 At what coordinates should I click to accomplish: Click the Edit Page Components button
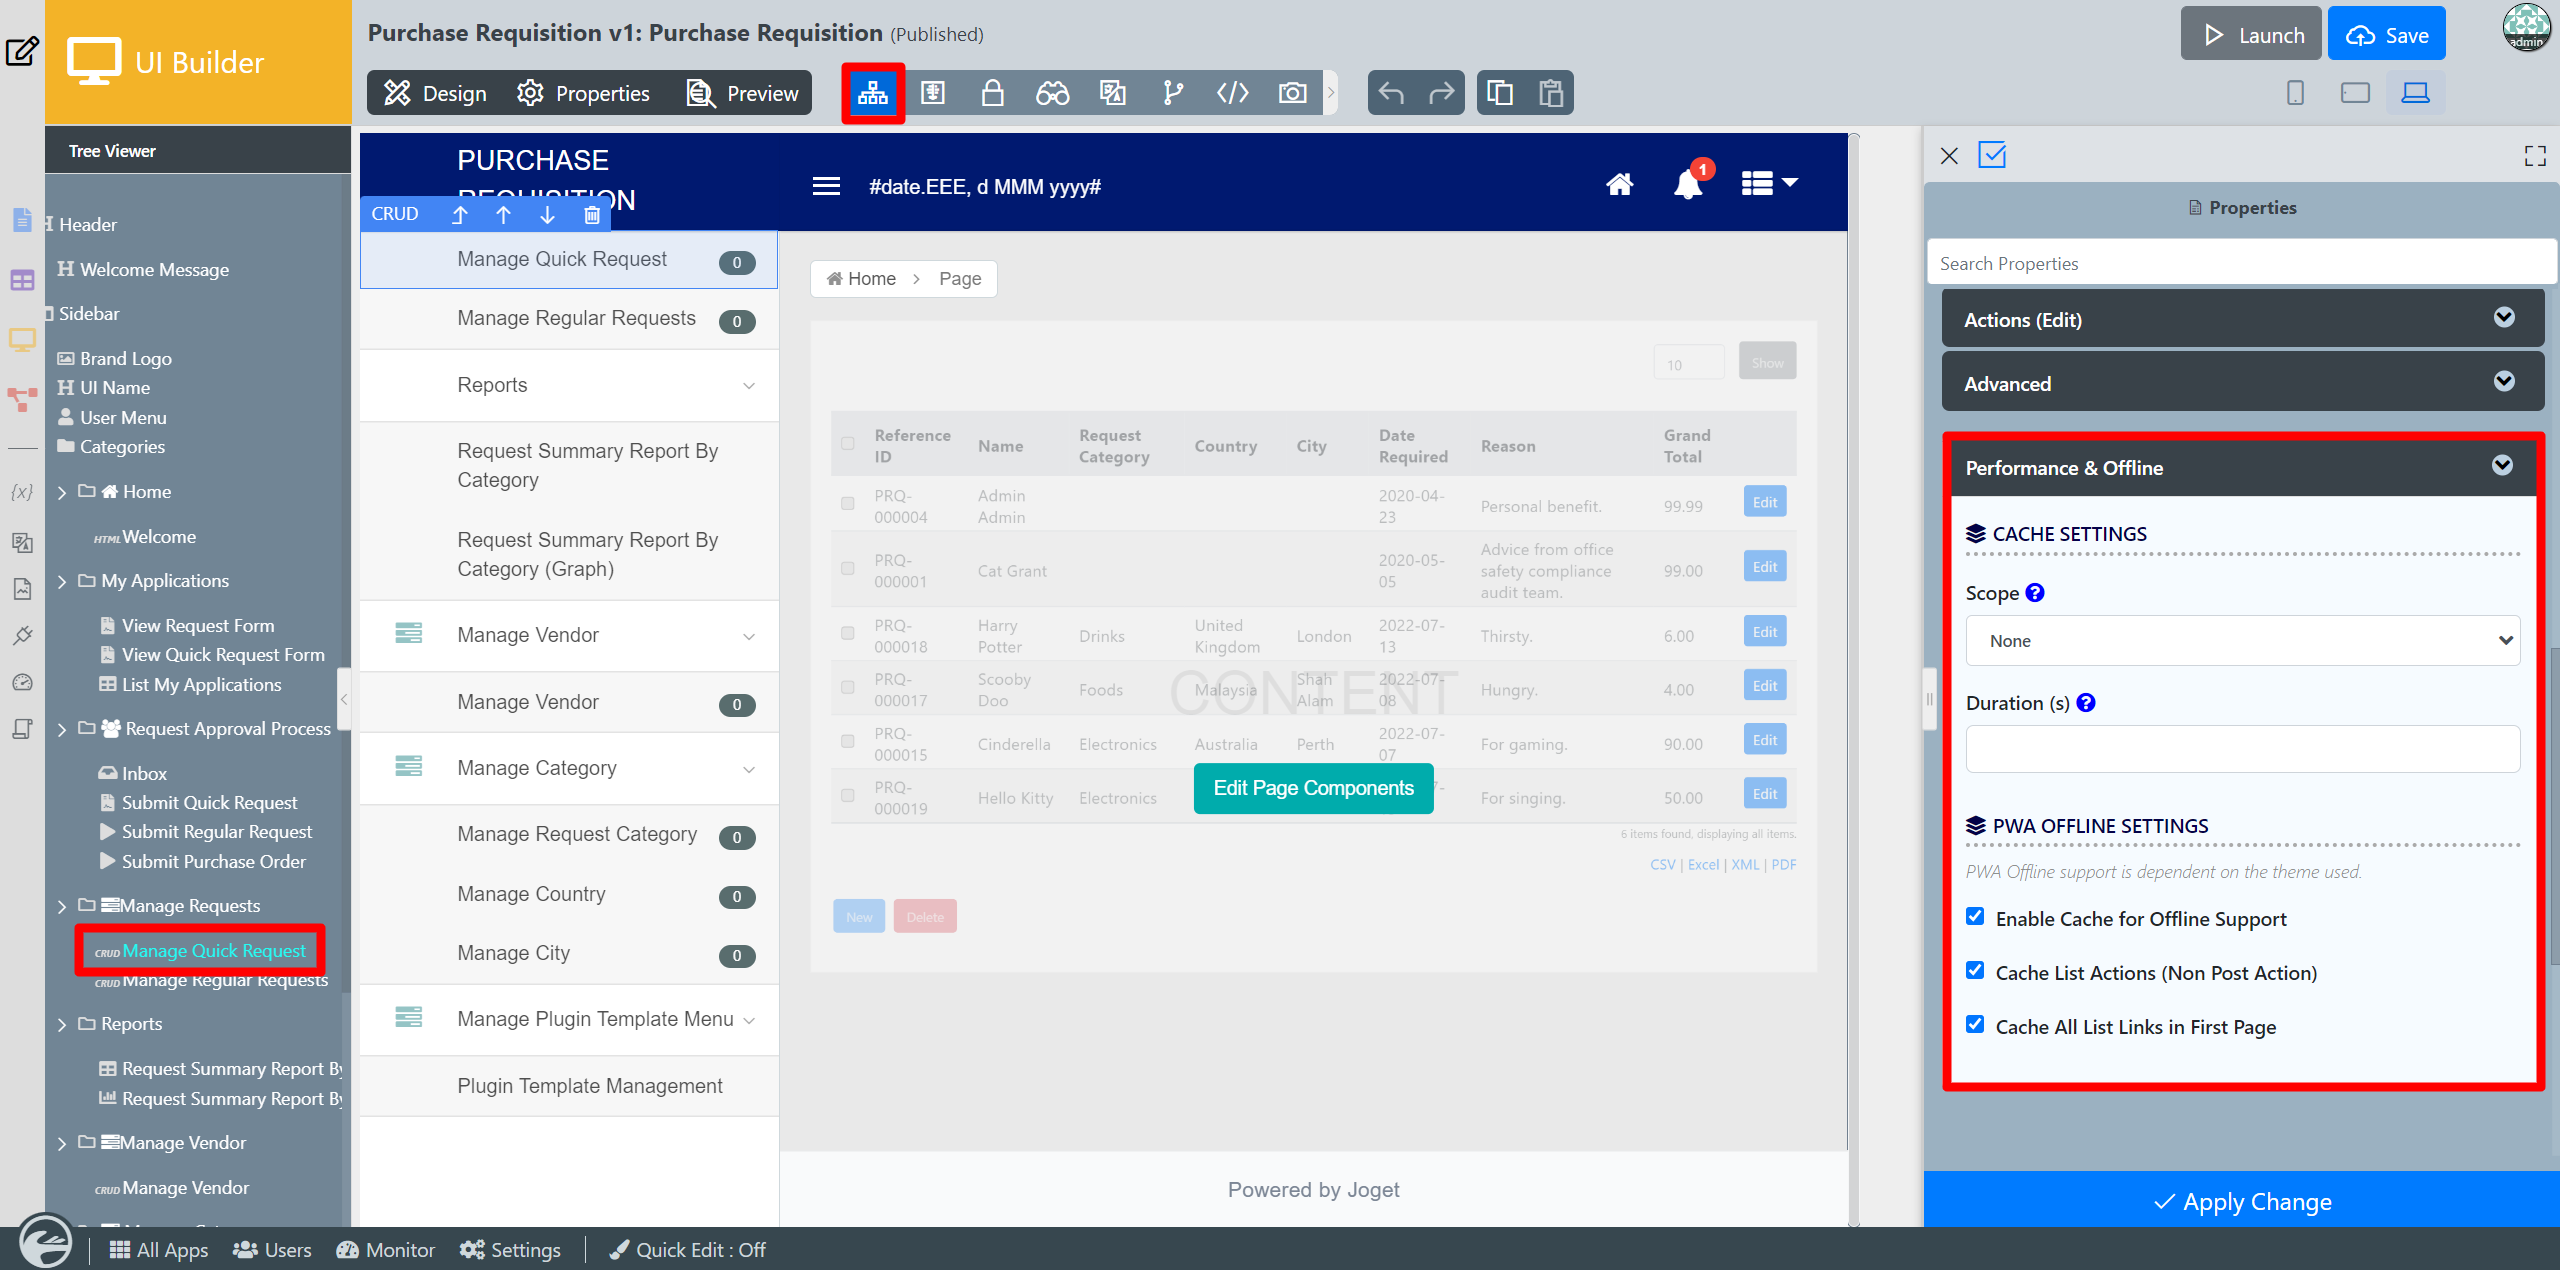1313,788
